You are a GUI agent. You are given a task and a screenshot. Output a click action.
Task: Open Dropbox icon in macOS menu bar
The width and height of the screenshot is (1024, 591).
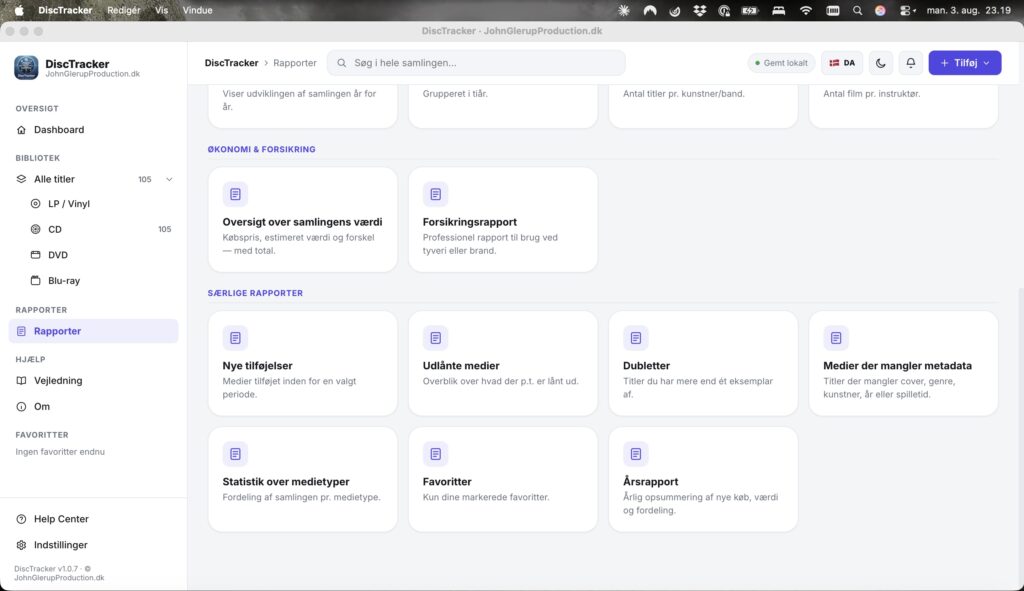tap(699, 10)
